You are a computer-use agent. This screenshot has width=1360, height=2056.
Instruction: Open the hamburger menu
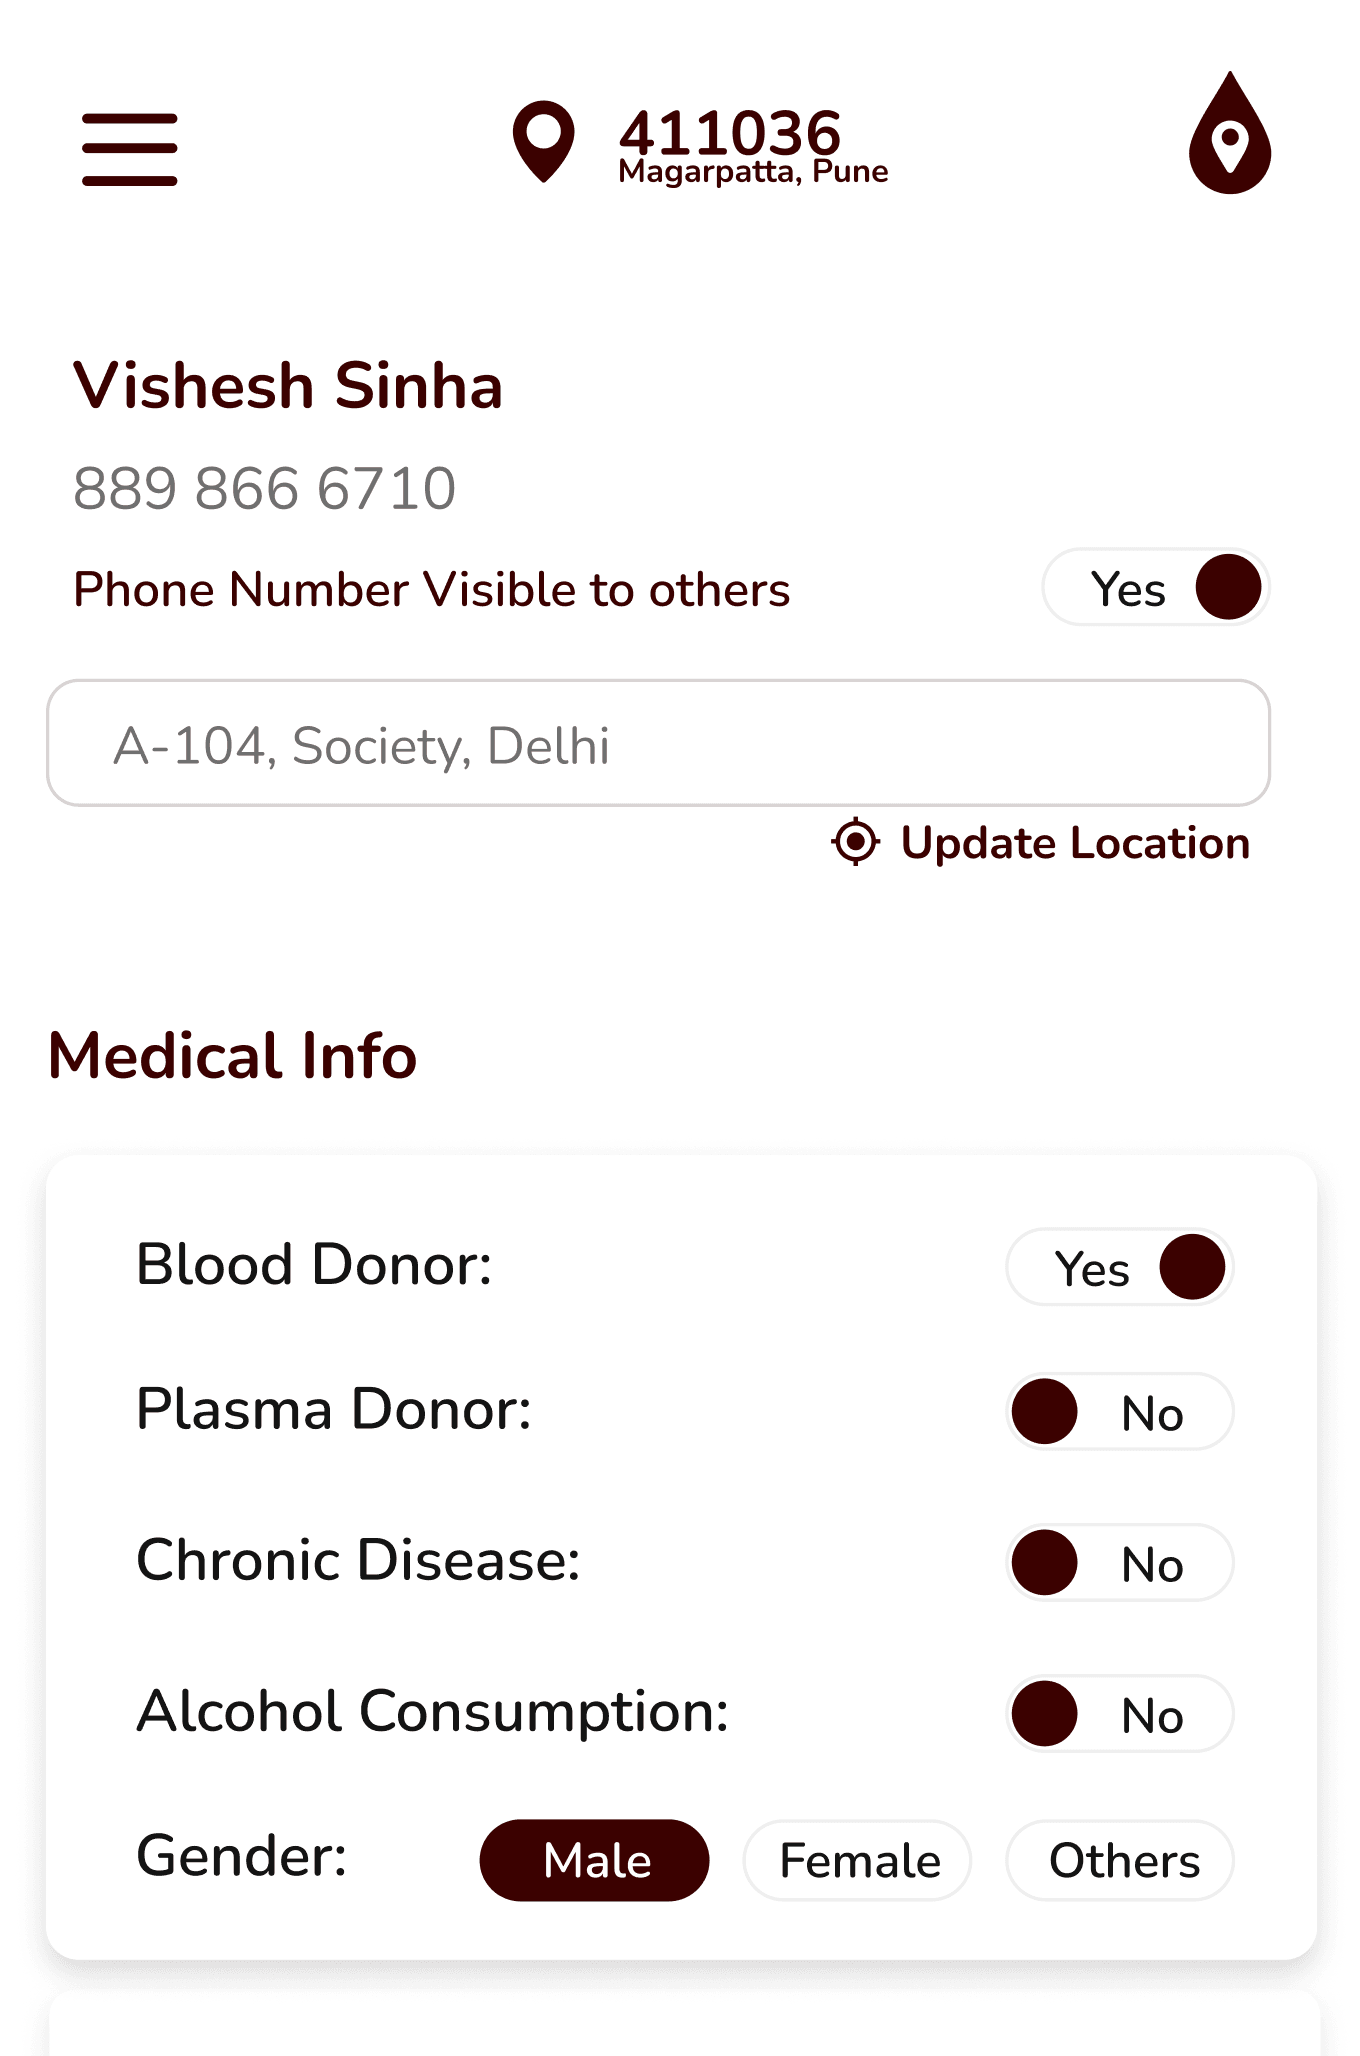[130, 149]
